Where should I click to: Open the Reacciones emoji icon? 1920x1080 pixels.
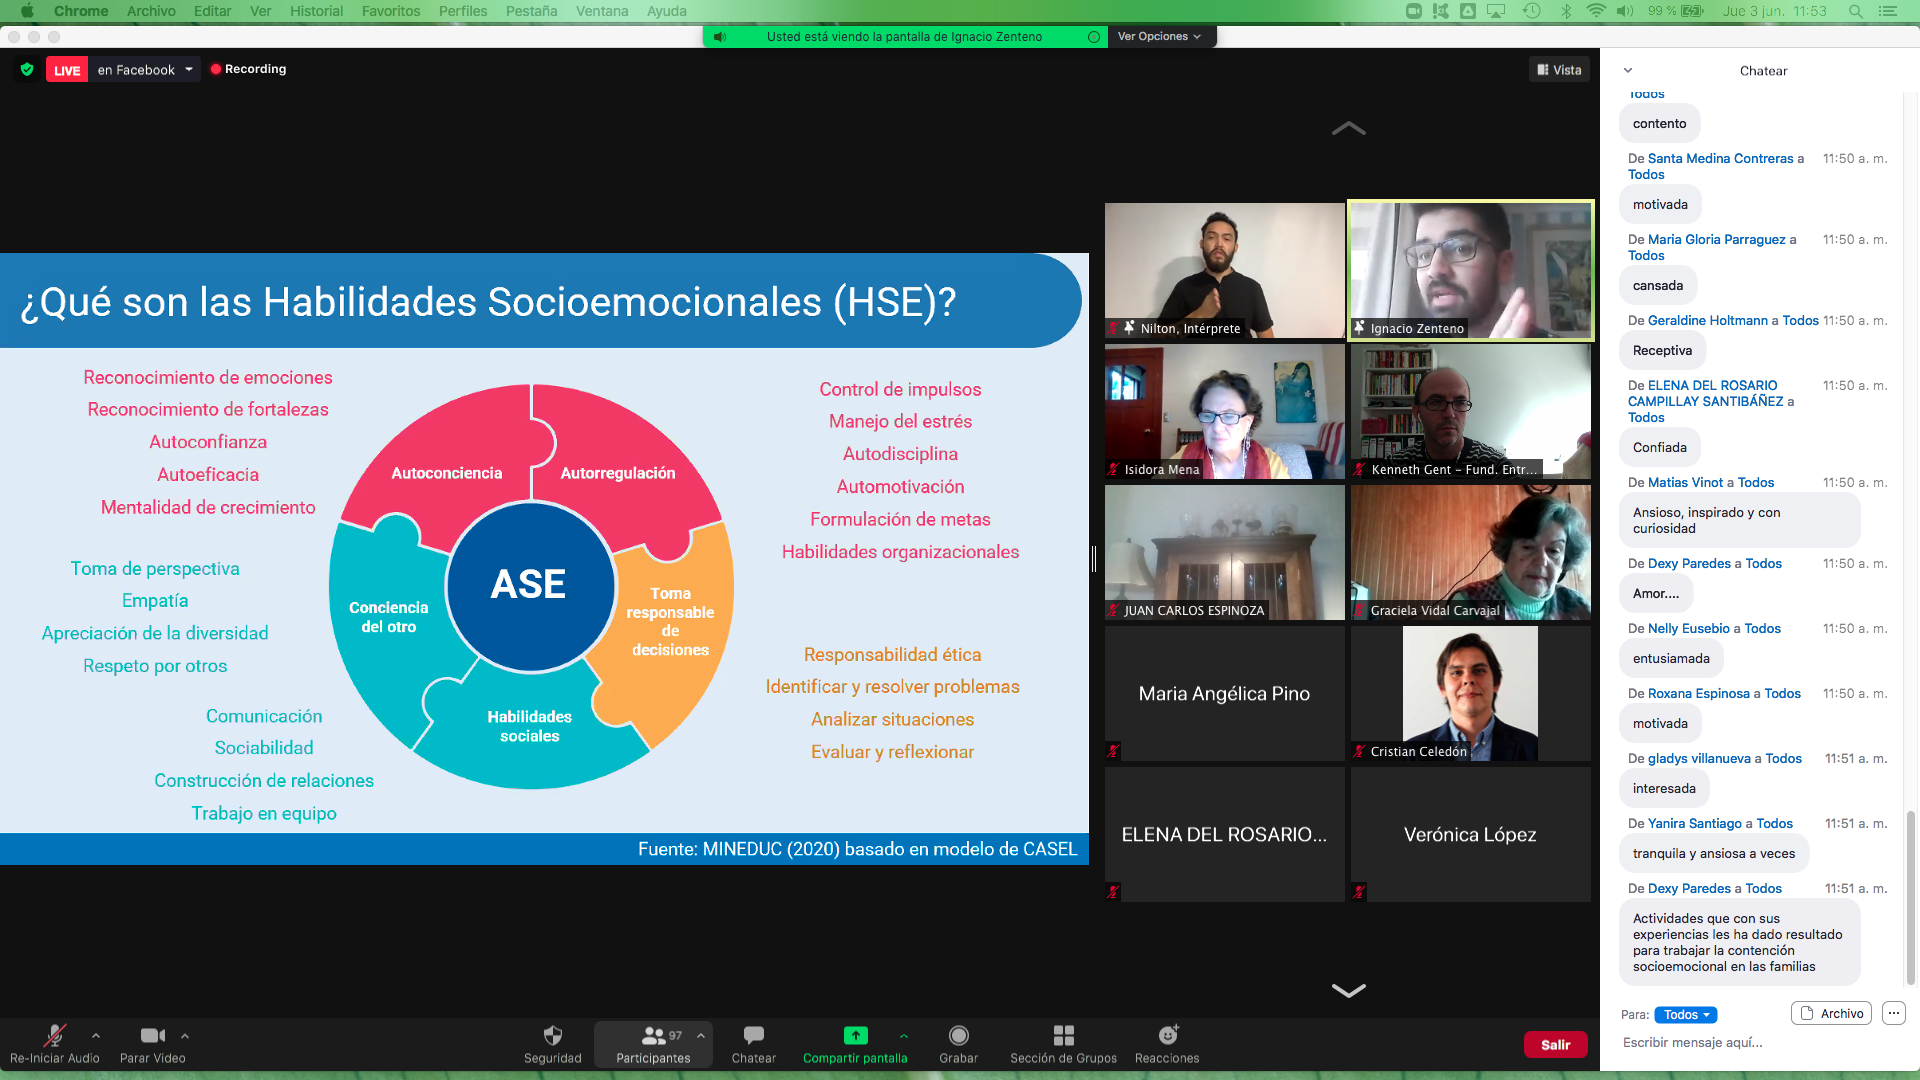pyautogui.click(x=1167, y=1036)
